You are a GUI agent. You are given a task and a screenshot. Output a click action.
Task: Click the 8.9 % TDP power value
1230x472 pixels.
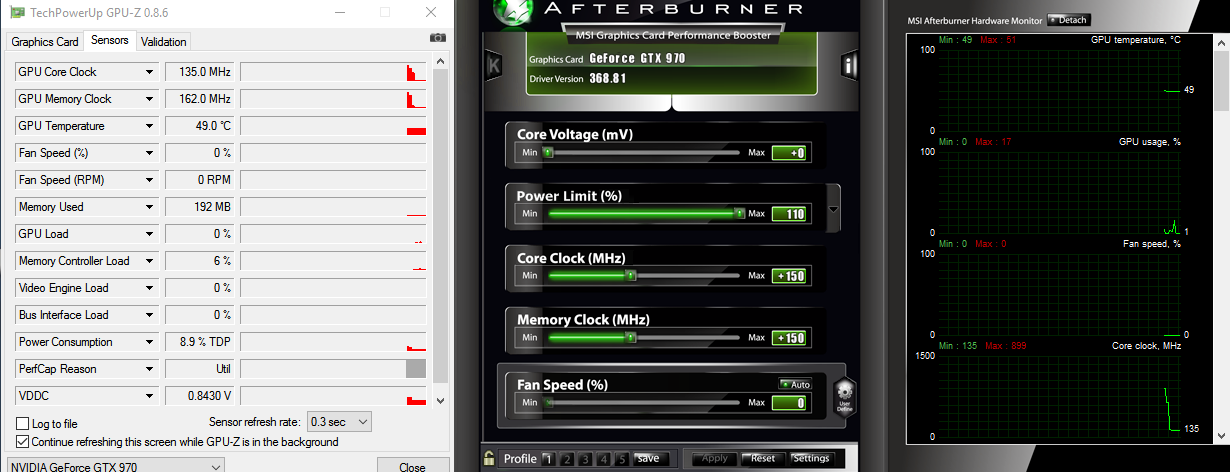click(200, 342)
